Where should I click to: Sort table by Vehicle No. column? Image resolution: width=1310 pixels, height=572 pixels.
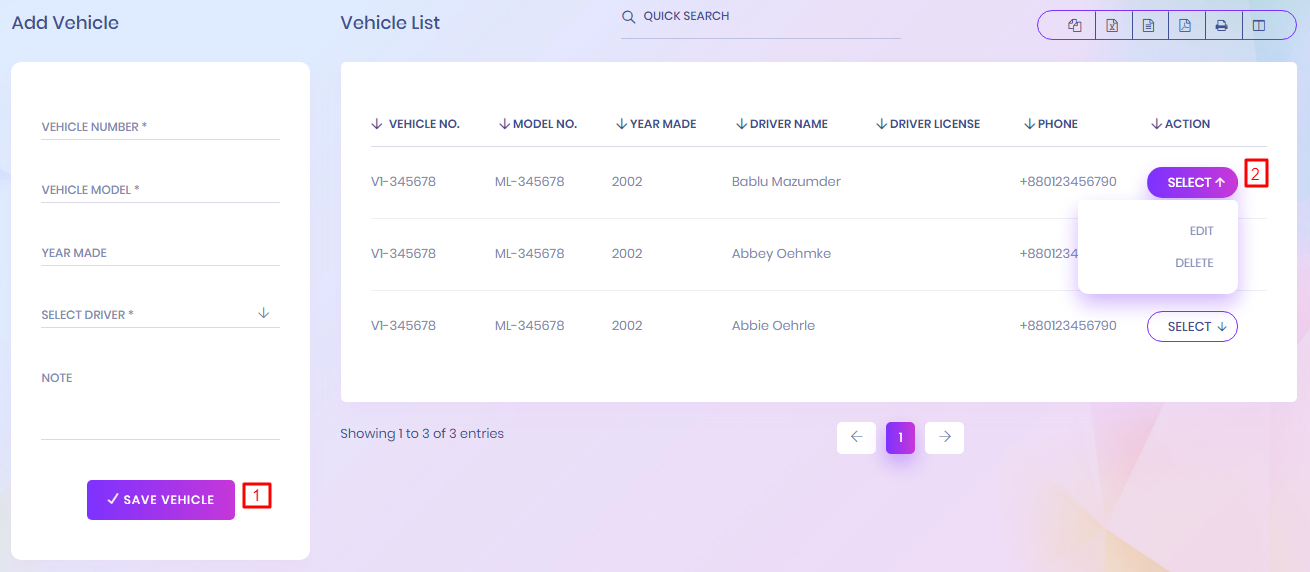point(415,124)
